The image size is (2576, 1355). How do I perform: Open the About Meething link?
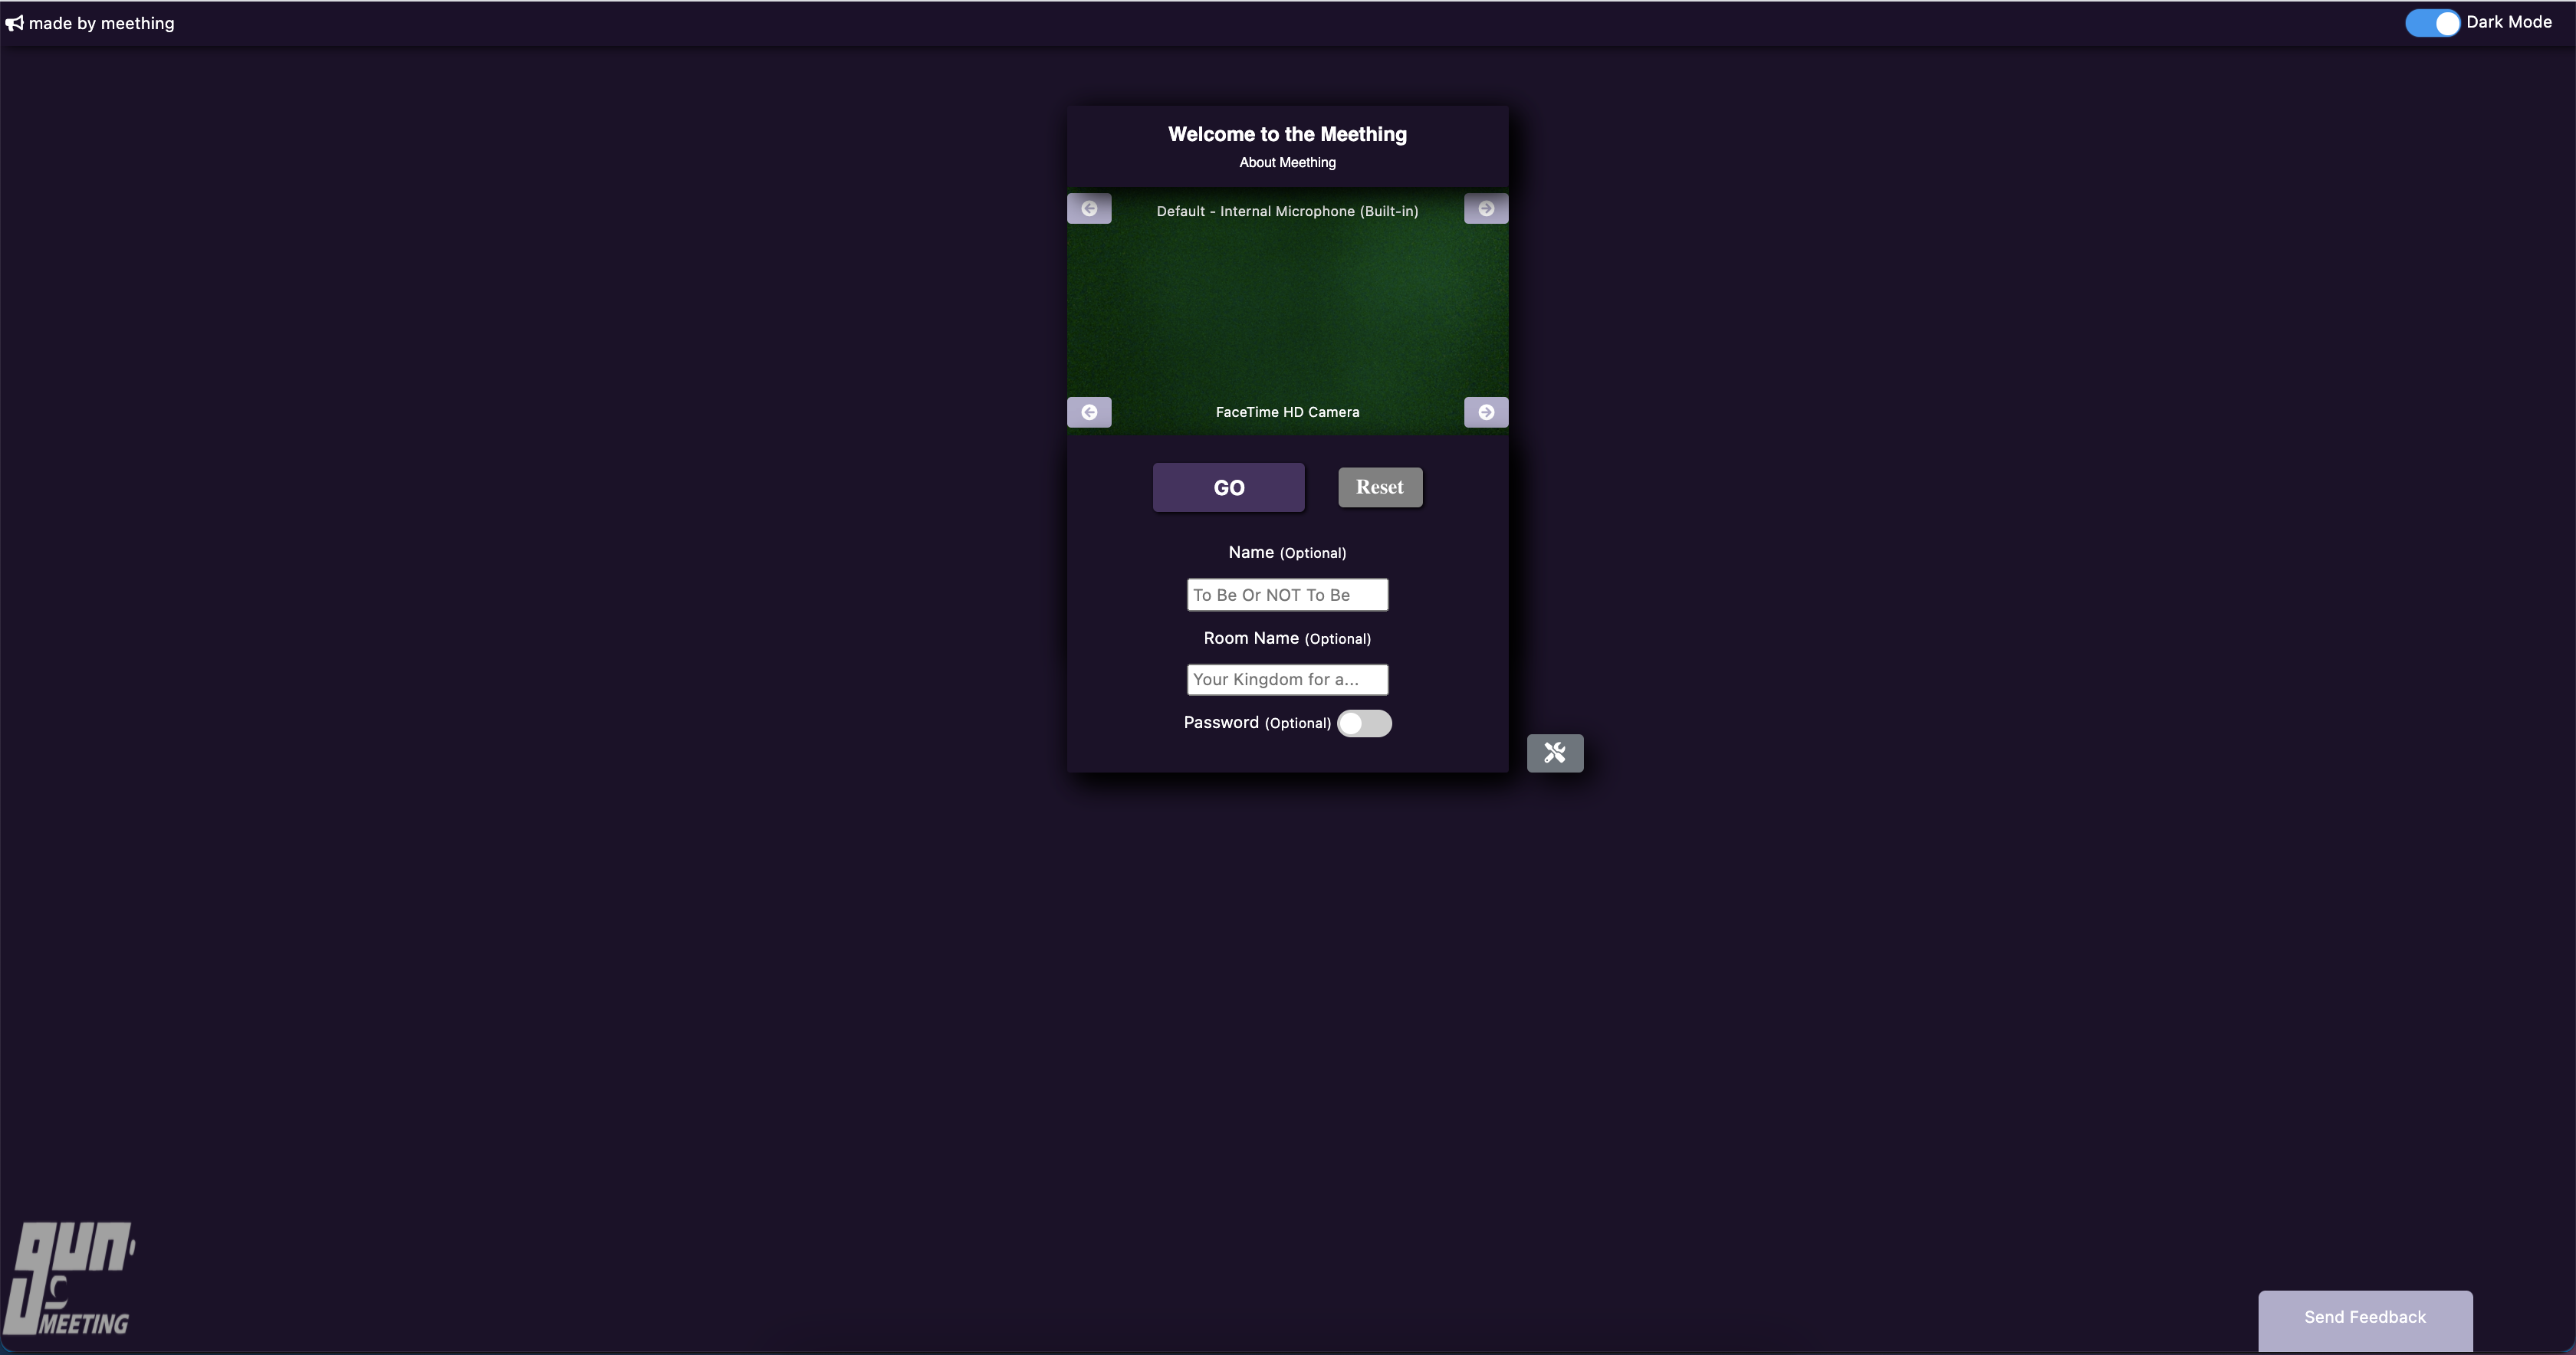click(x=1287, y=162)
